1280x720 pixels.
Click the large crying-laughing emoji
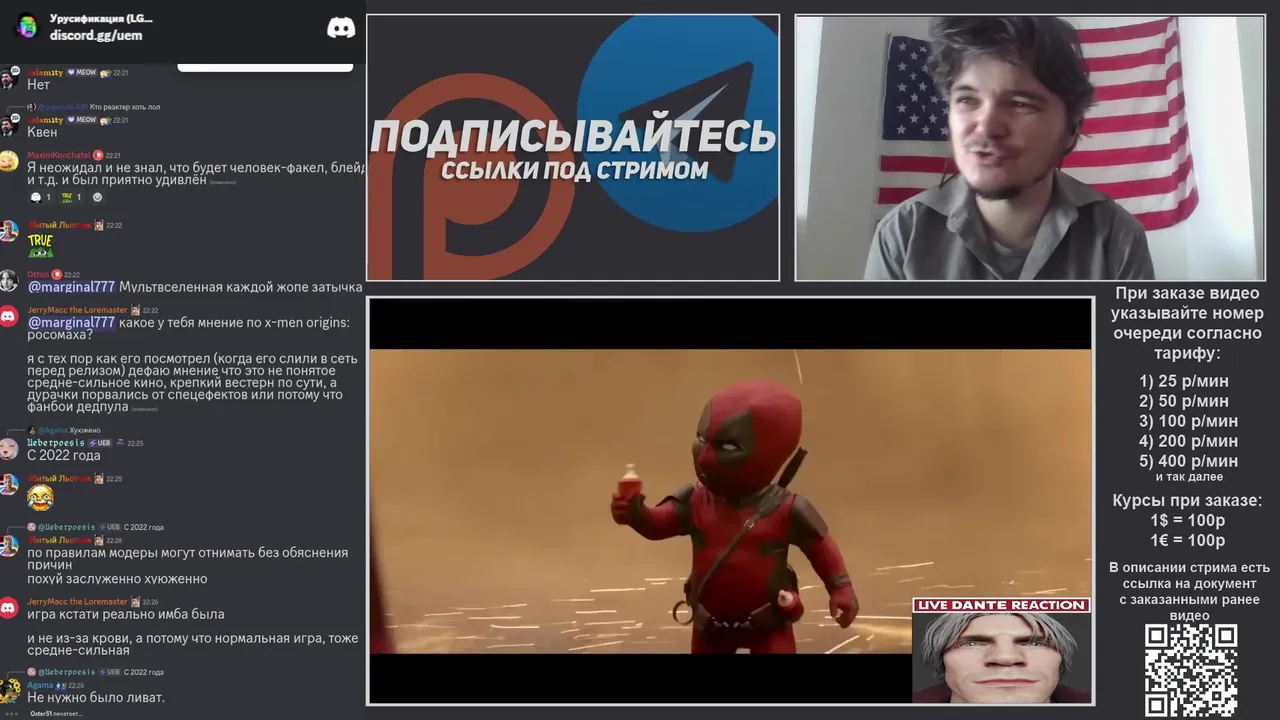pyautogui.click(x=40, y=497)
